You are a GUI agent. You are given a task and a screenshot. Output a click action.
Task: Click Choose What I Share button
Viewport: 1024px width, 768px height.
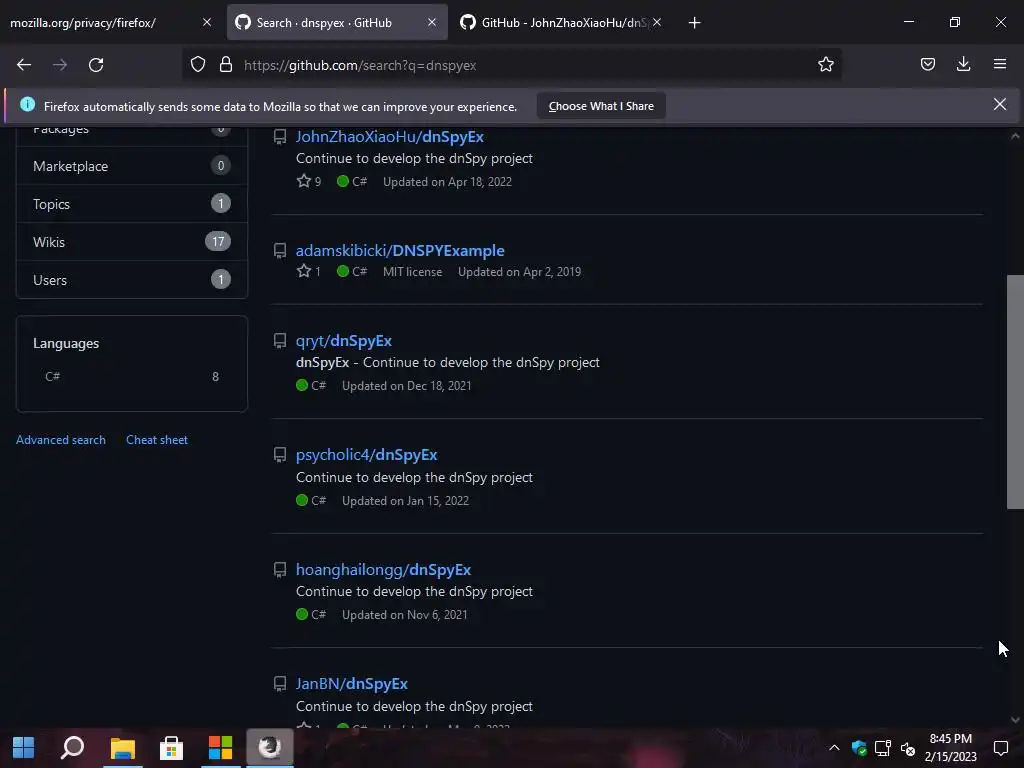tap(601, 106)
